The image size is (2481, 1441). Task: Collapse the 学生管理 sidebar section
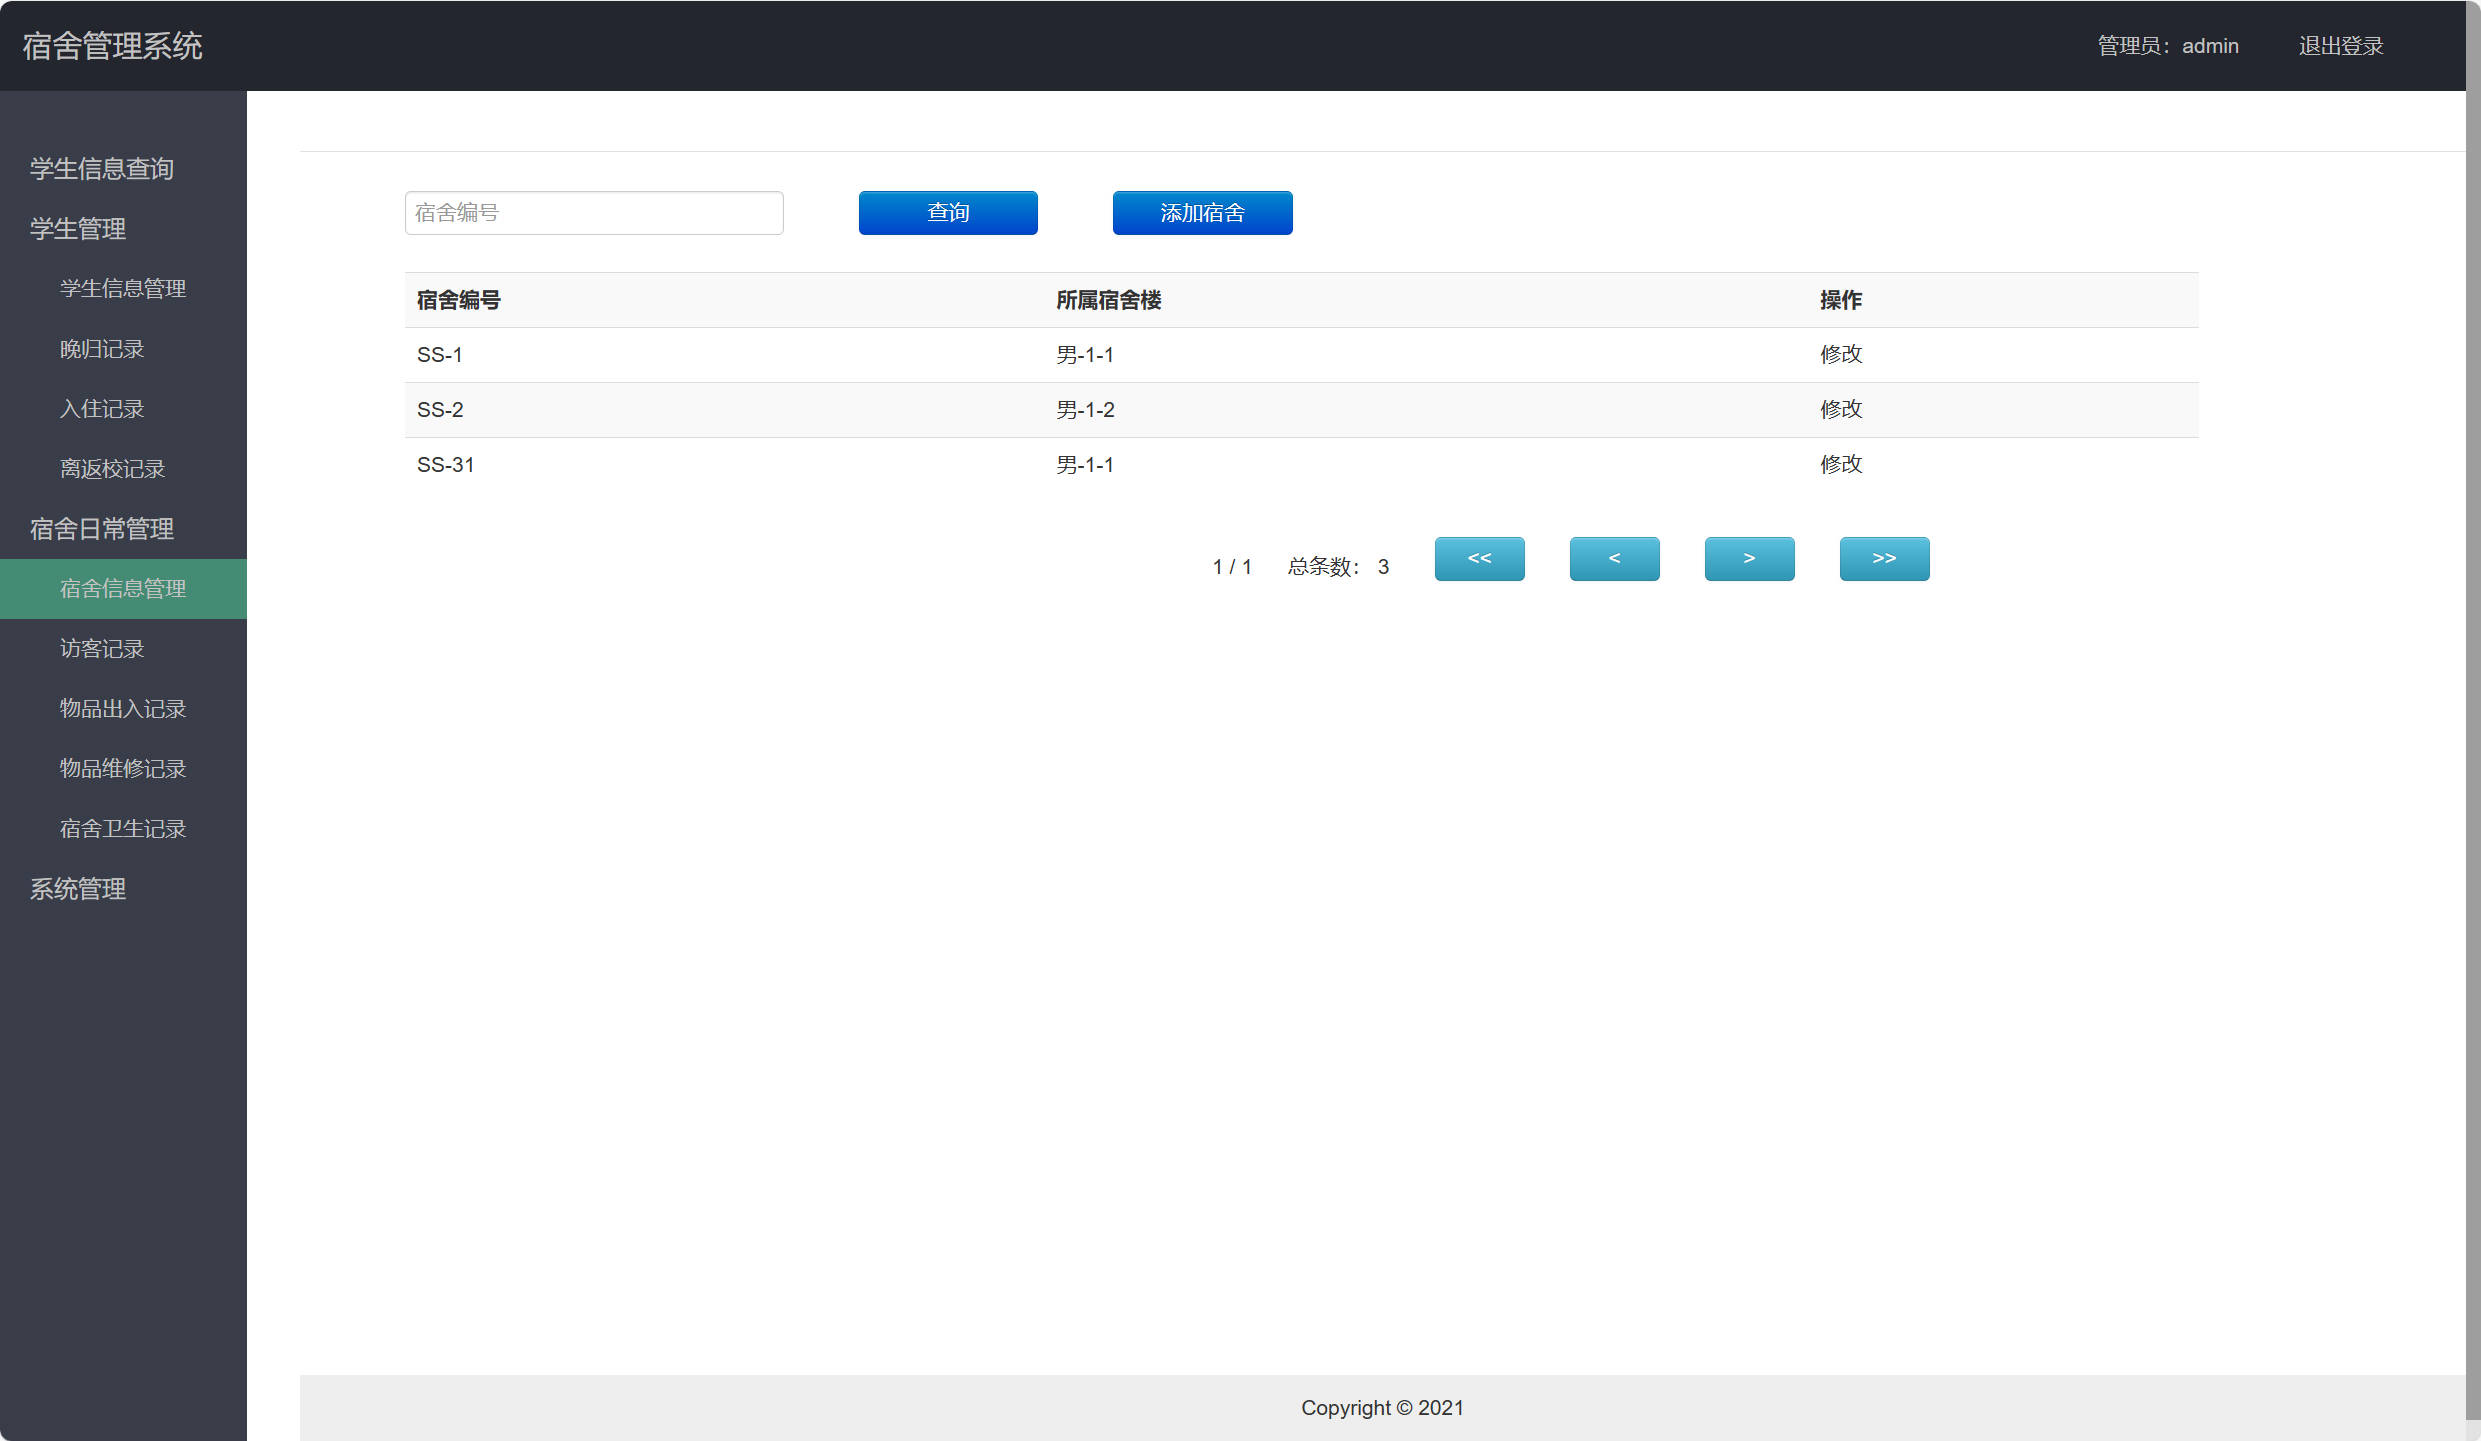78,229
